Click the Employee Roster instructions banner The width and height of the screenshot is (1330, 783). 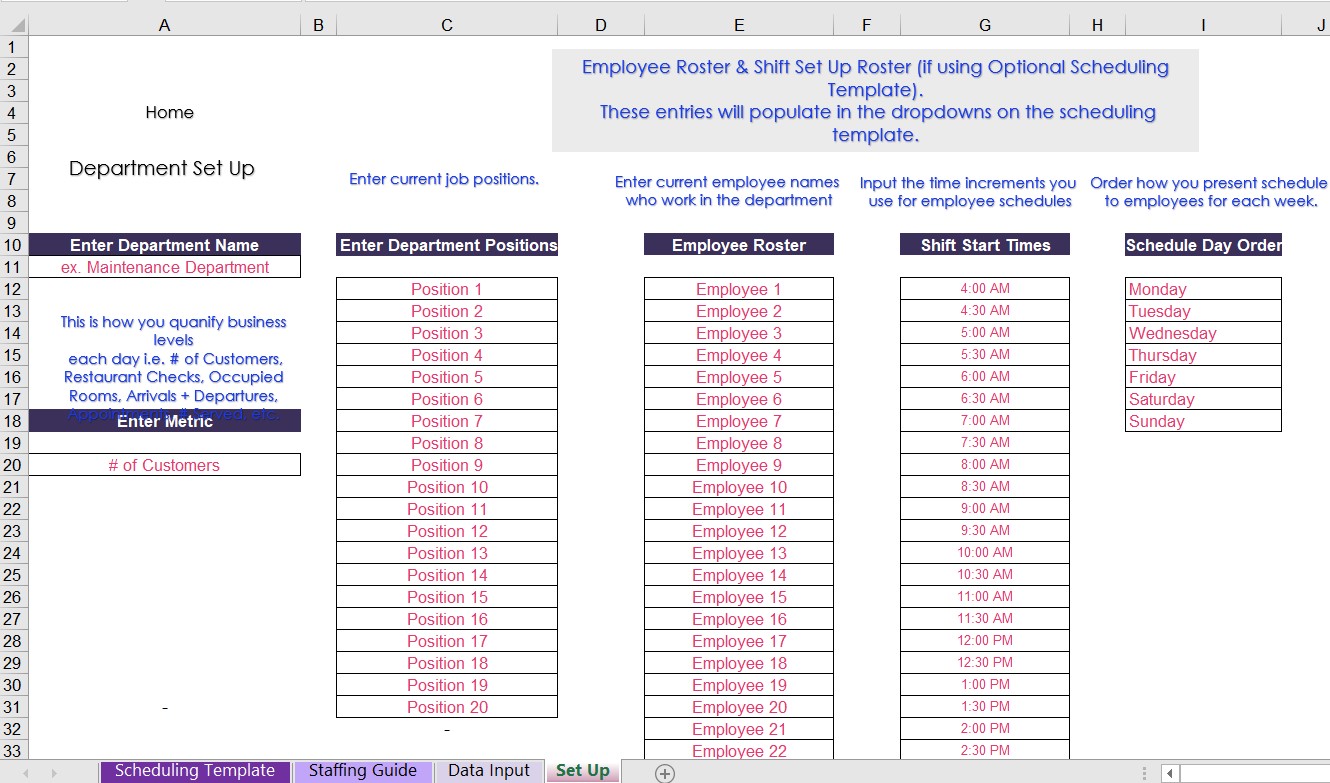875,100
